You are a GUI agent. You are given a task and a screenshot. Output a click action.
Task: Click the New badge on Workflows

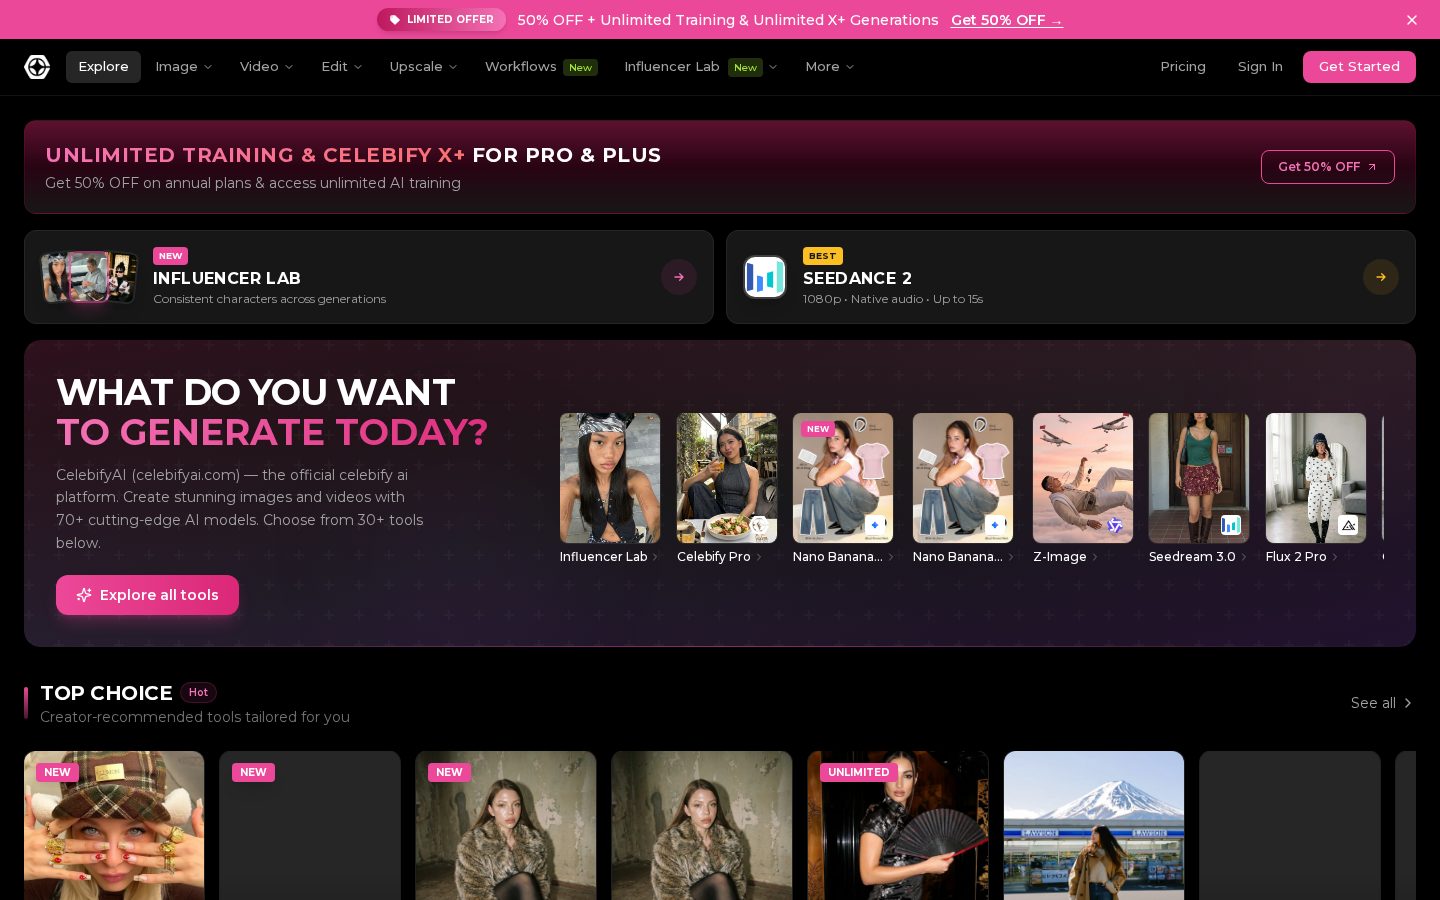point(580,68)
